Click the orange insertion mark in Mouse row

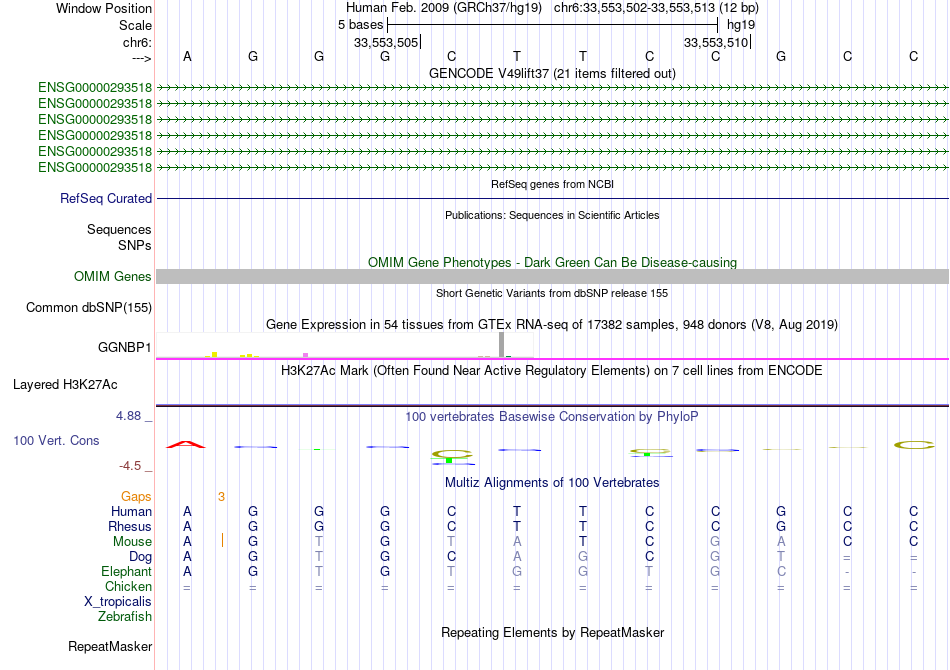(x=222, y=540)
